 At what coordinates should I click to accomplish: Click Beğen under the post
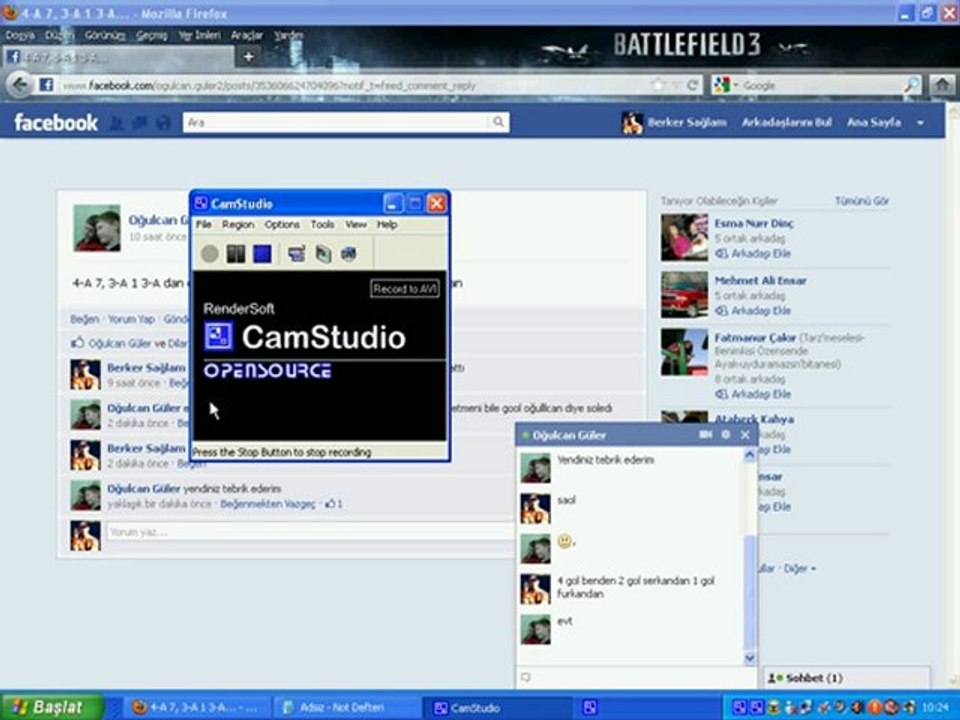point(84,319)
